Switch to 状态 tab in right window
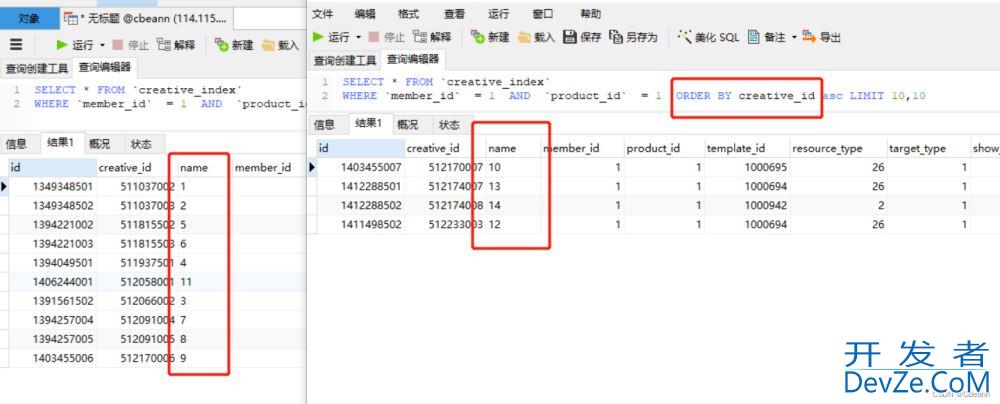This screenshot has height=404, width=1000. point(449,124)
